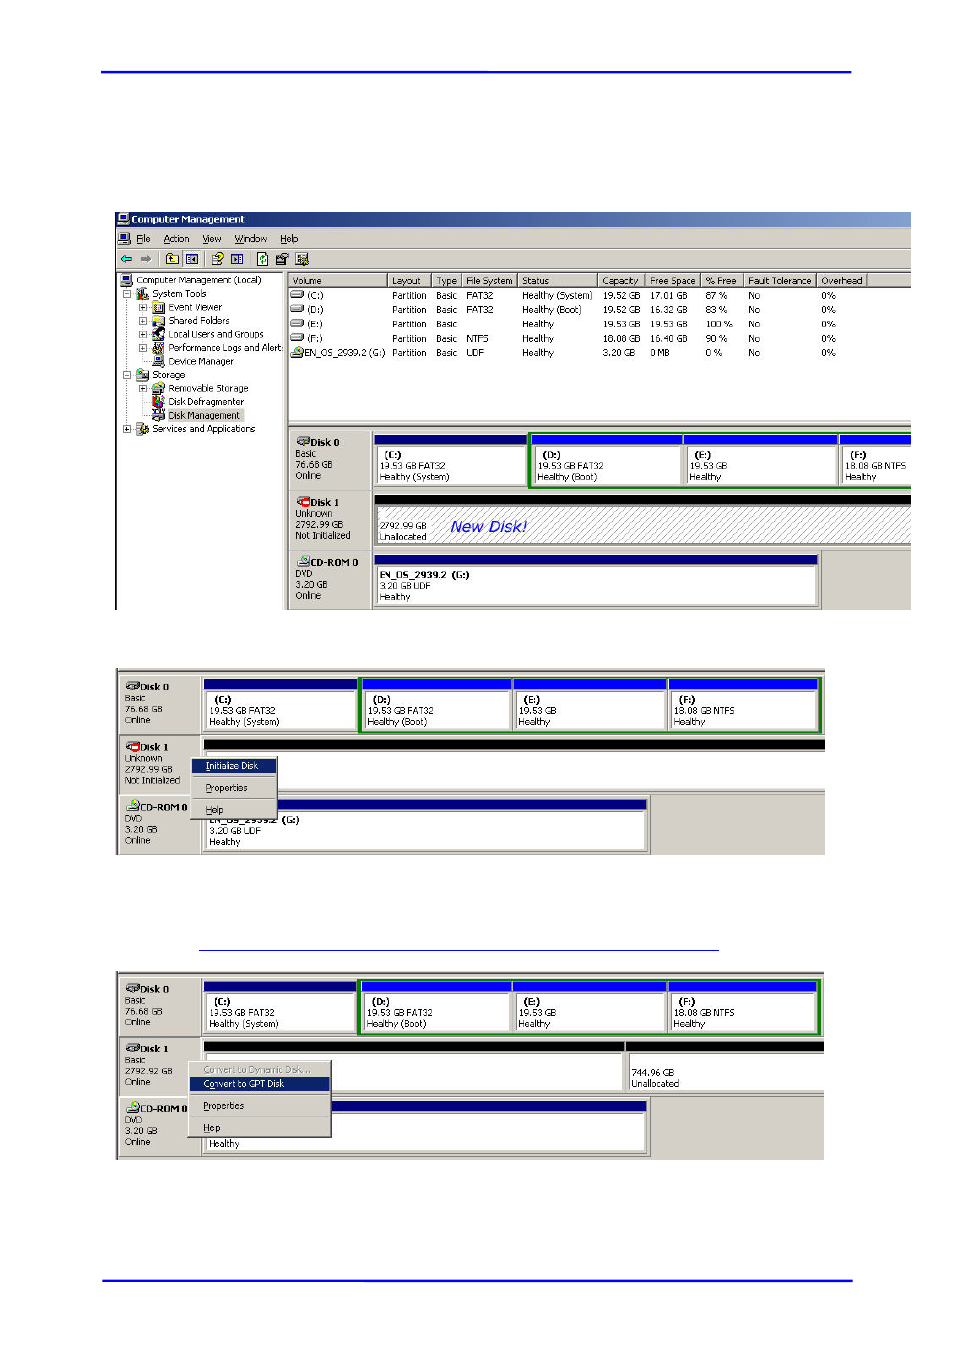954x1350 pixels.
Task: Open the Action menu
Action: click(x=176, y=239)
